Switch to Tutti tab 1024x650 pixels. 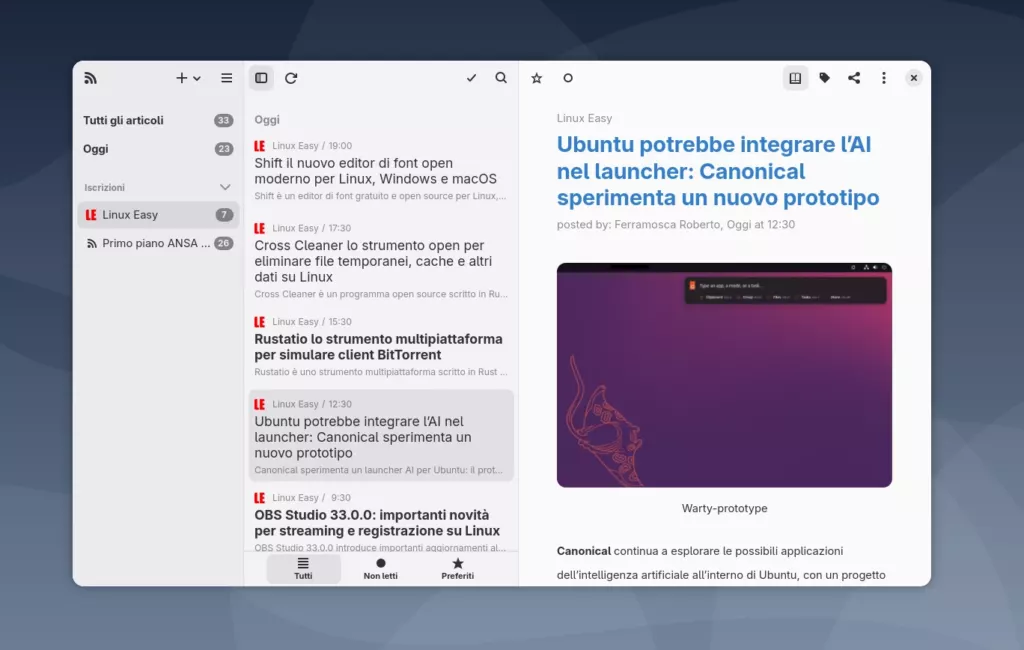(304, 568)
